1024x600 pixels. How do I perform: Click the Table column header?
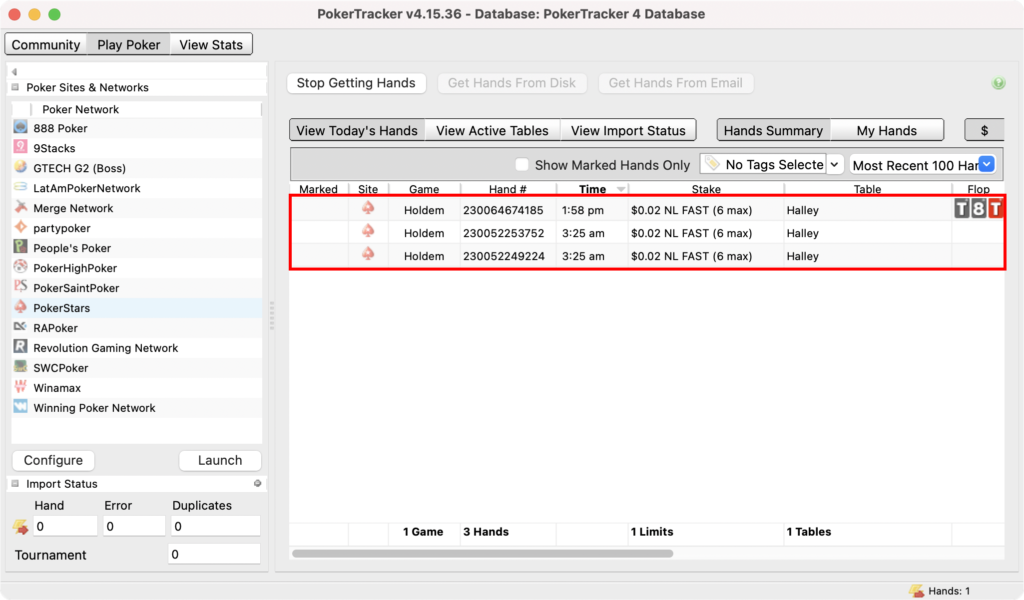867,189
